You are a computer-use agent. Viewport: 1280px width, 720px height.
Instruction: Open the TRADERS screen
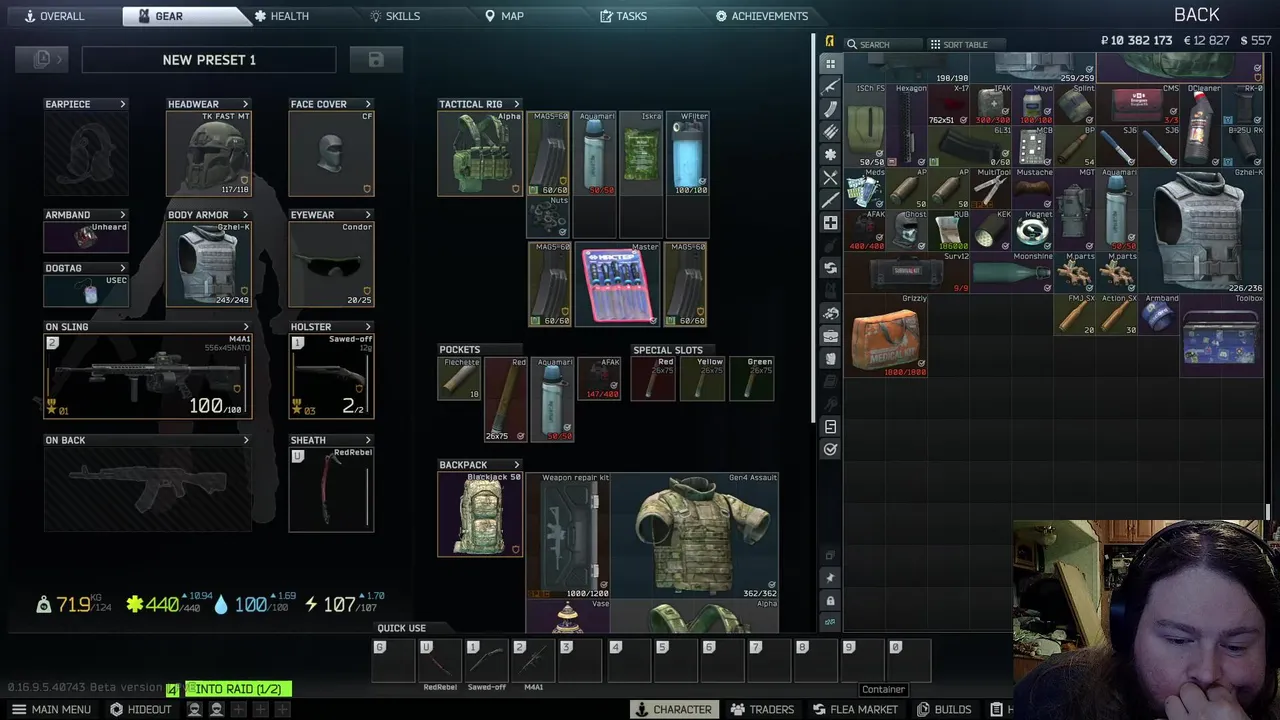(x=762, y=709)
